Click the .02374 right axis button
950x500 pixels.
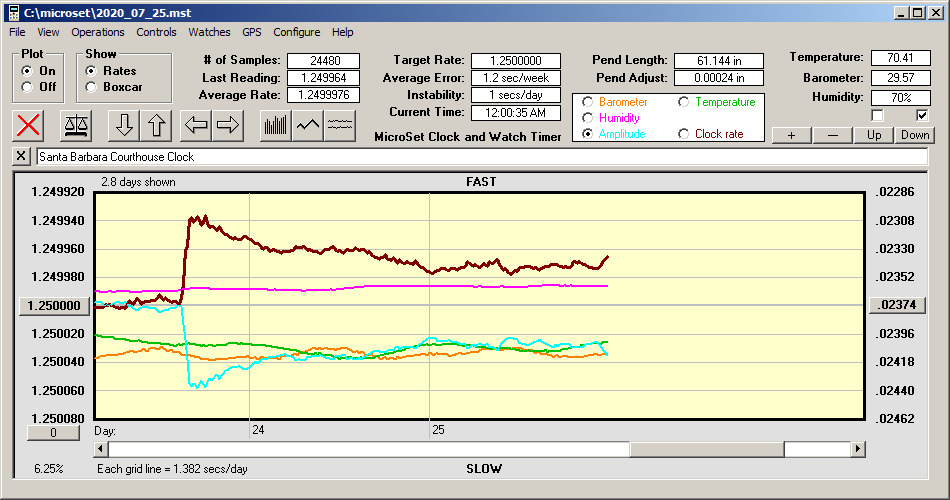coord(897,305)
